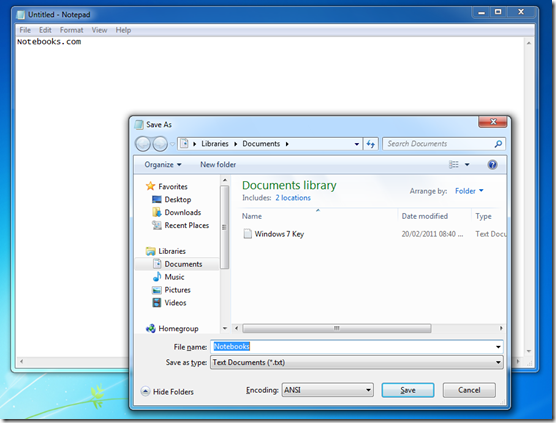Image resolution: width=556 pixels, height=423 pixels.
Task: Click the refresh icon next to address bar
Action: (x=371, y=144)
